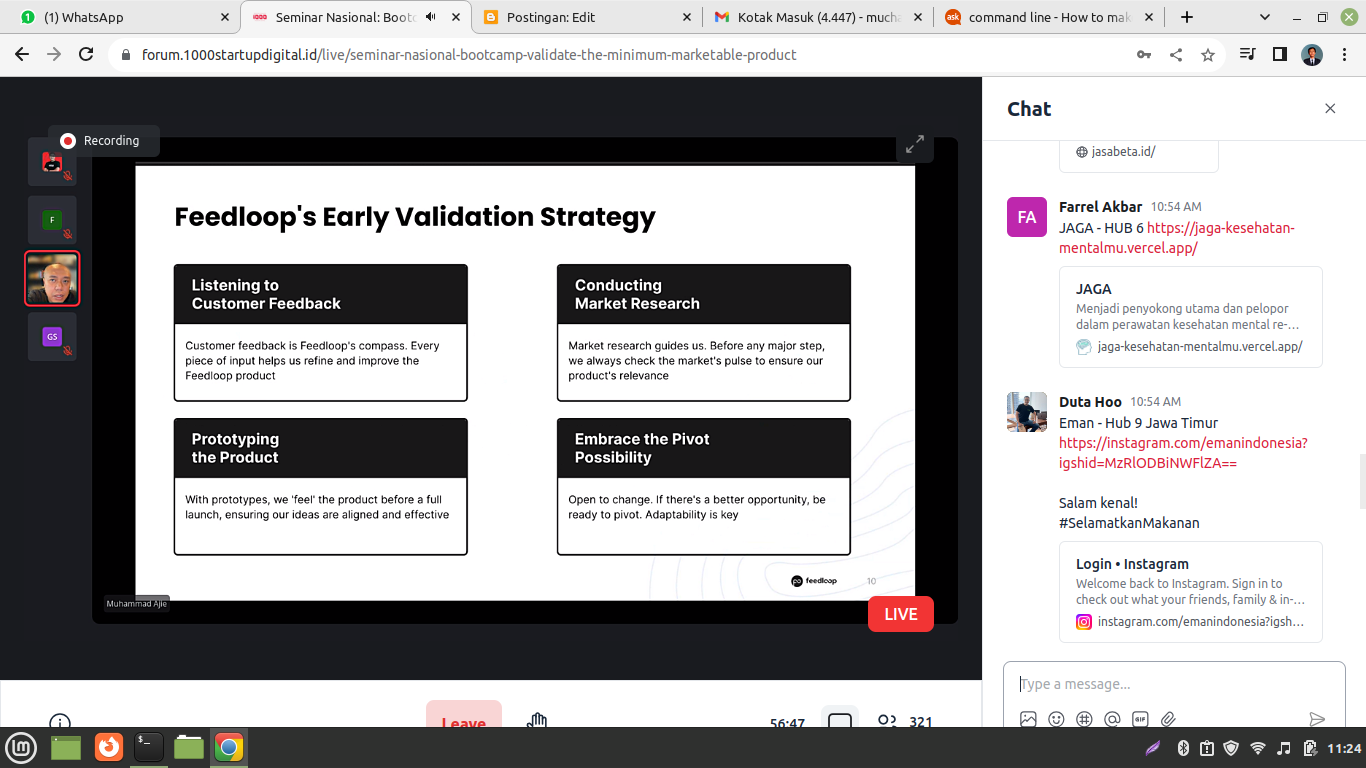Toggle the chat panel button
The height and width of the screenshot is (768, 1366).
coord(840,718)
